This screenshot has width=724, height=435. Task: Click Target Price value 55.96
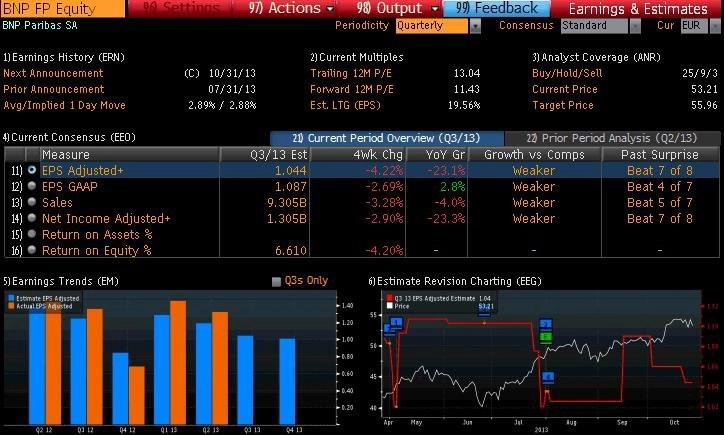pos(705,105)
